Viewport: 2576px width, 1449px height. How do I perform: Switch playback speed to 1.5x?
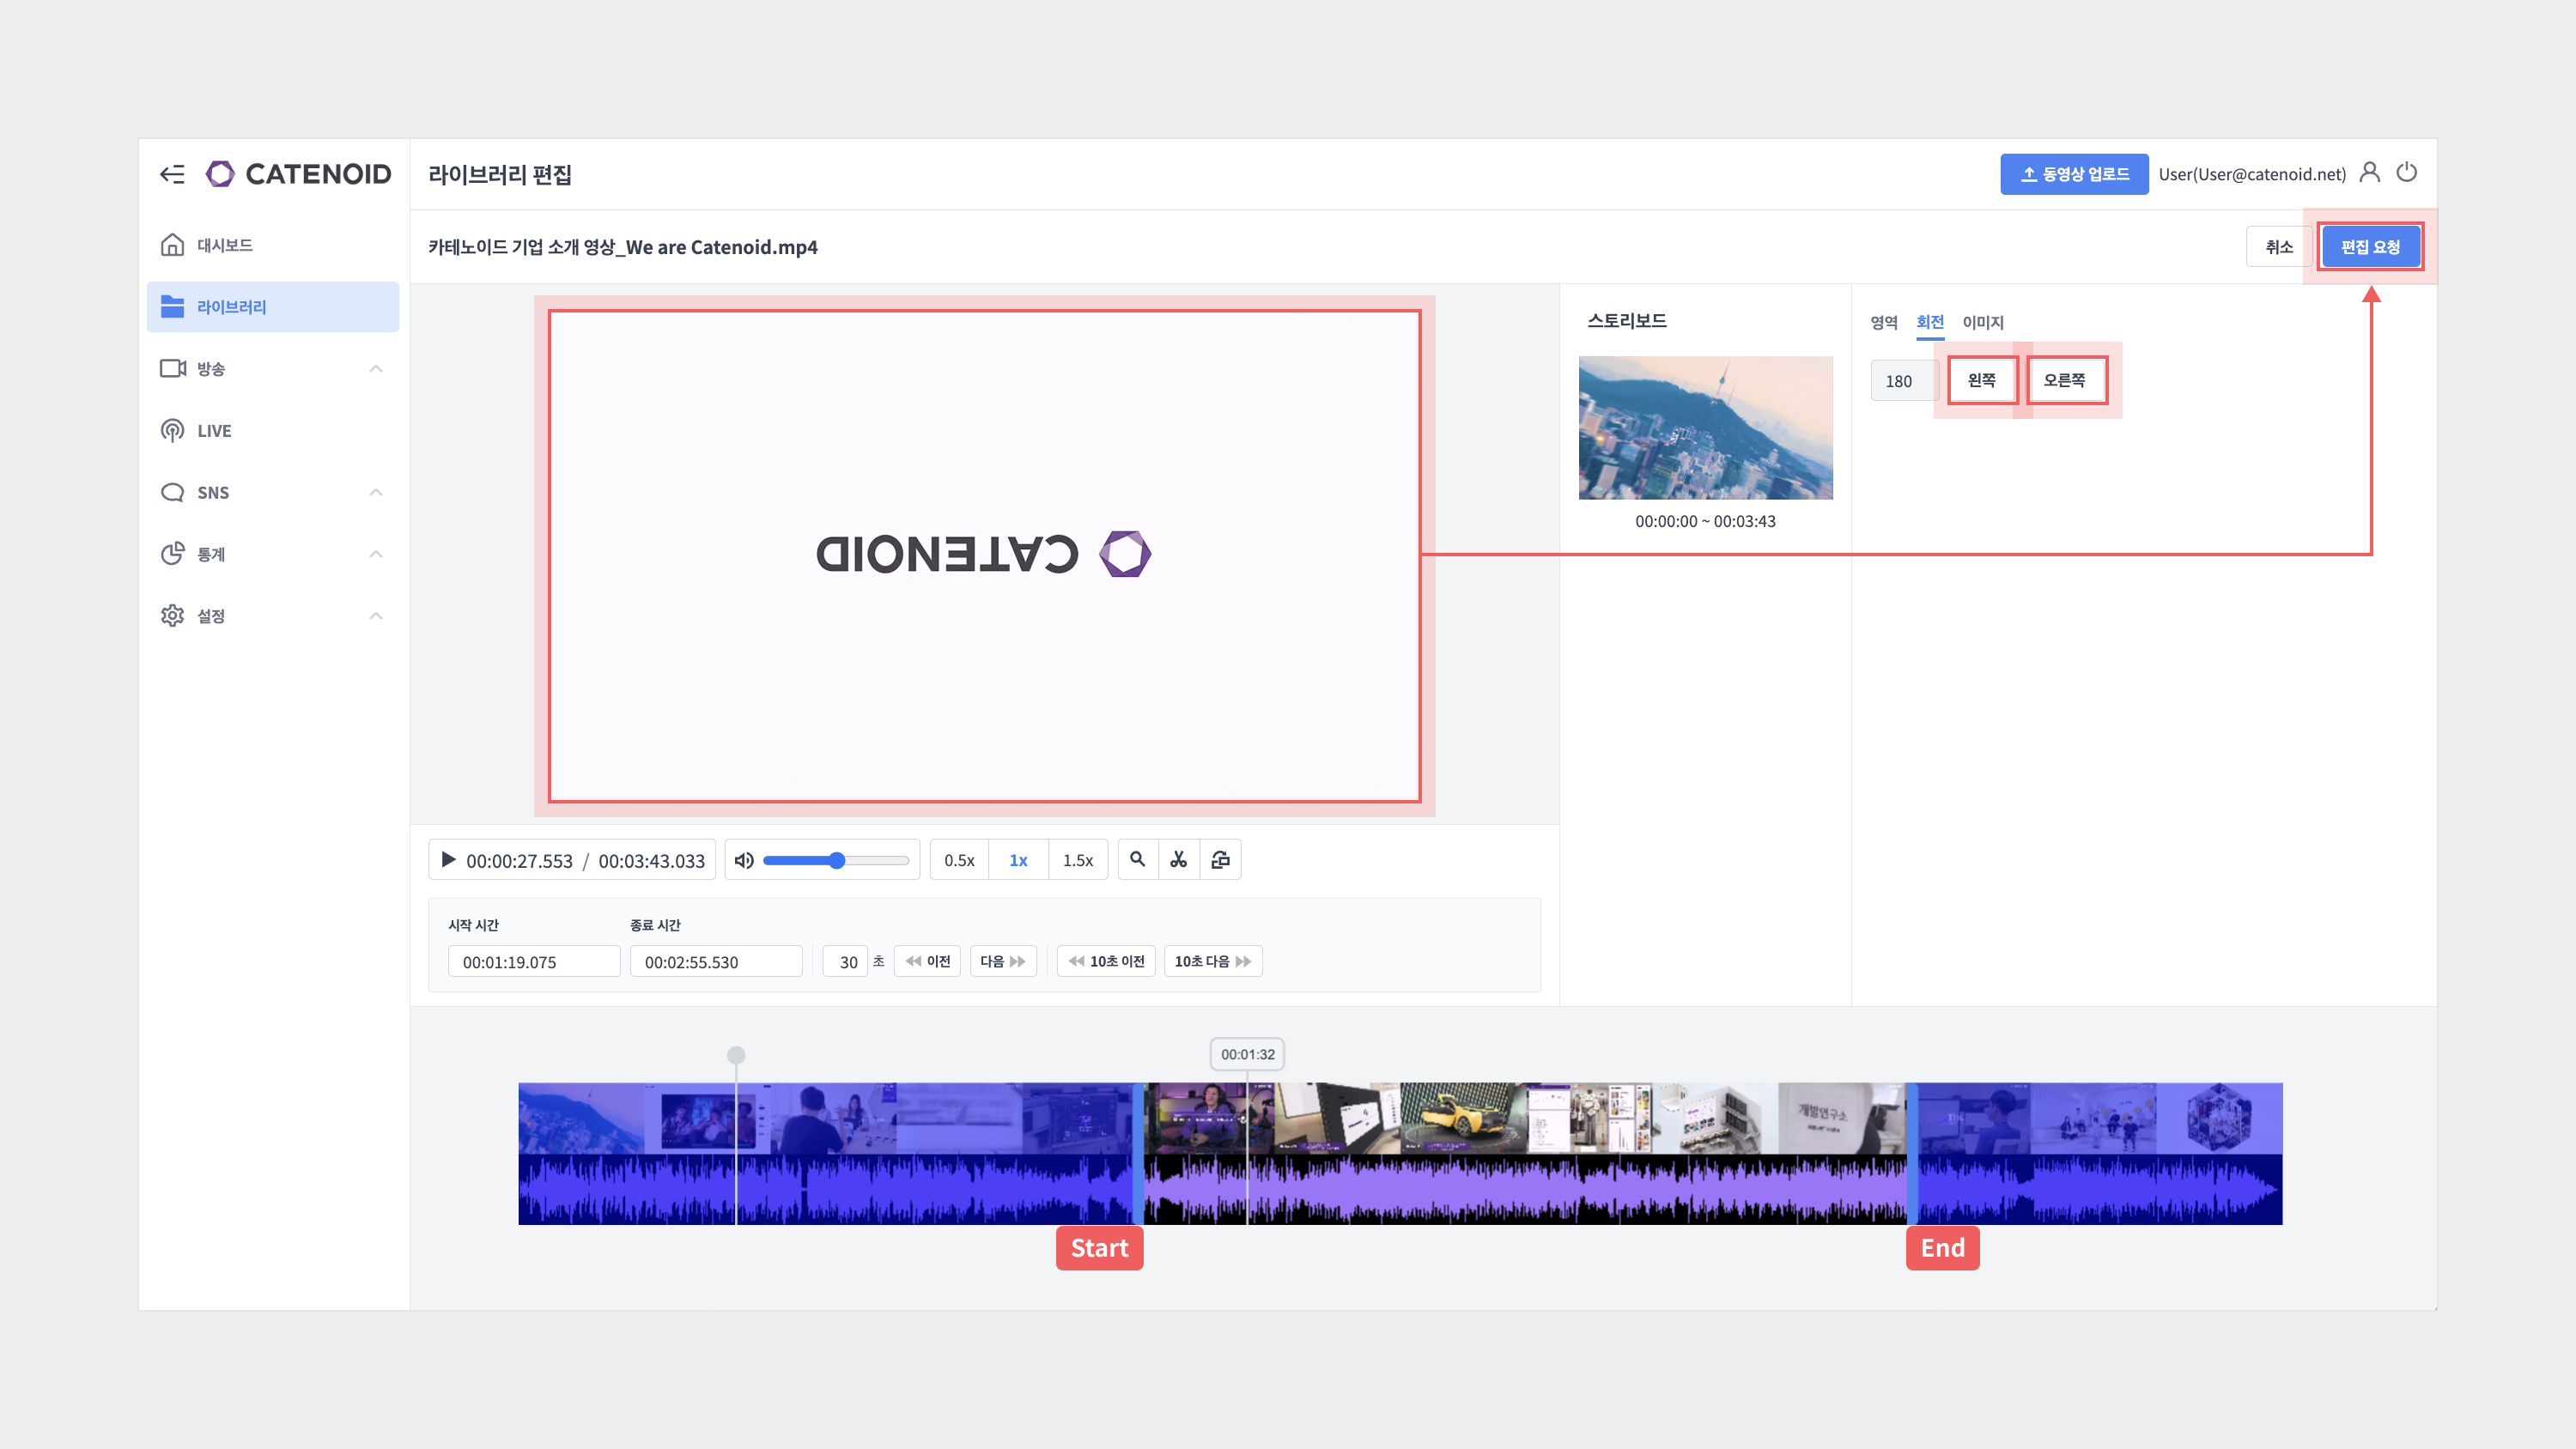pos(1077,860)
